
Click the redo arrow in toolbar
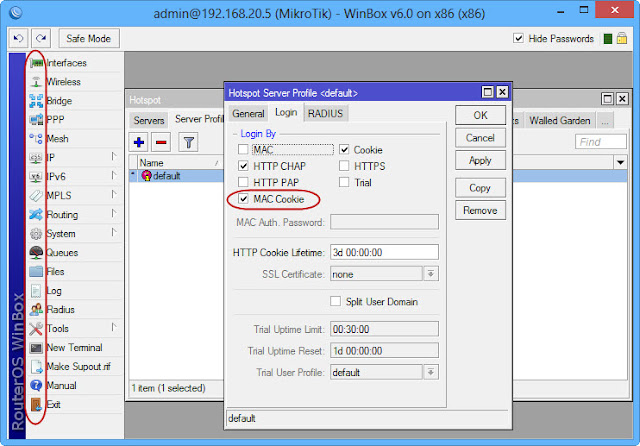pyautogui.click(x=41, y=38)
